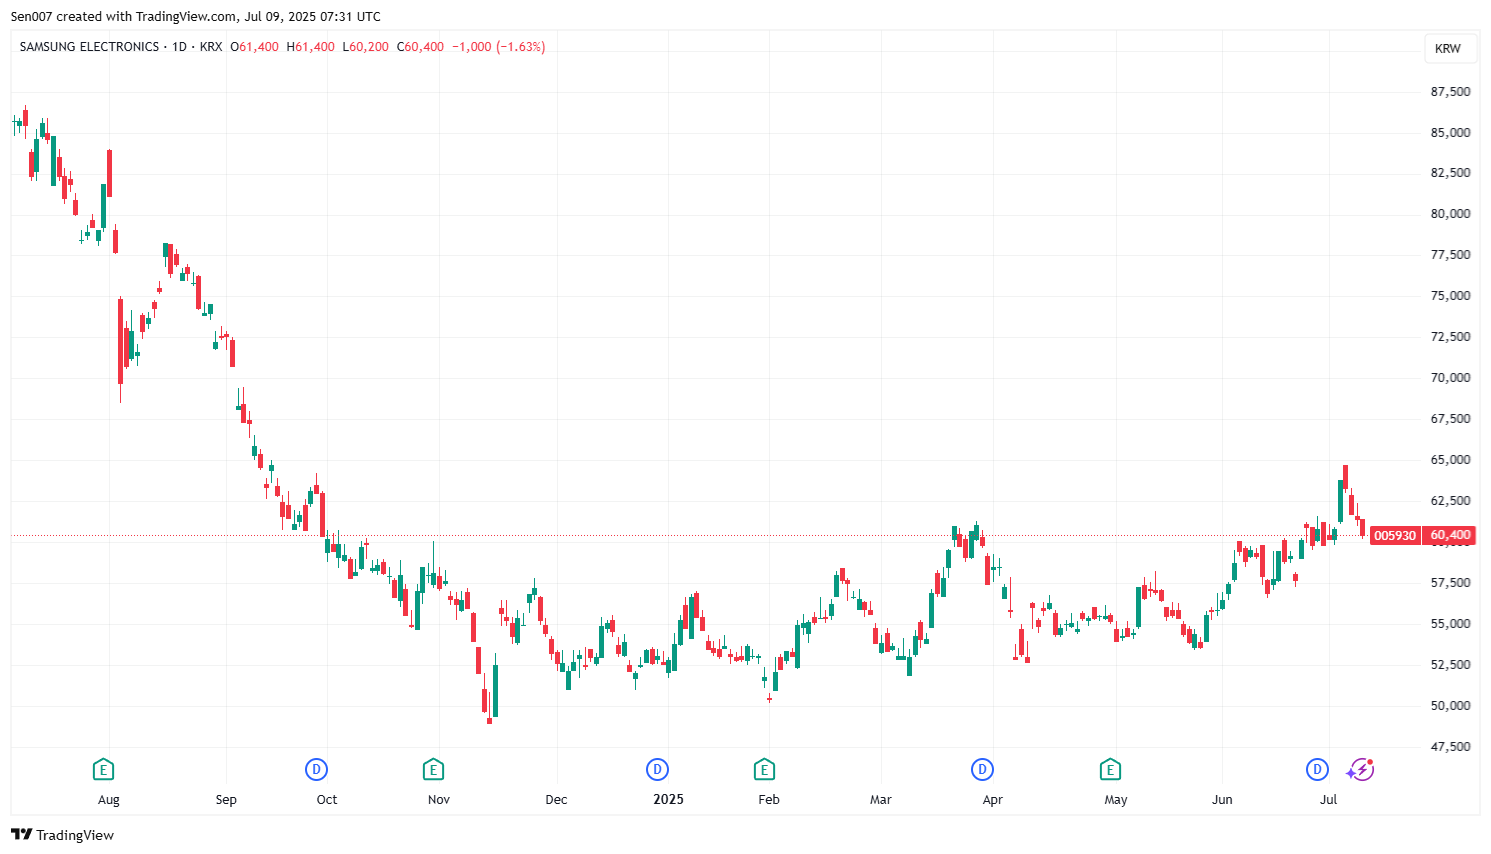Image resolution: width=1491 pixels, height=854 pixels.
Task: Click the 75,000 price axis label
Action: click(1450, 295)
